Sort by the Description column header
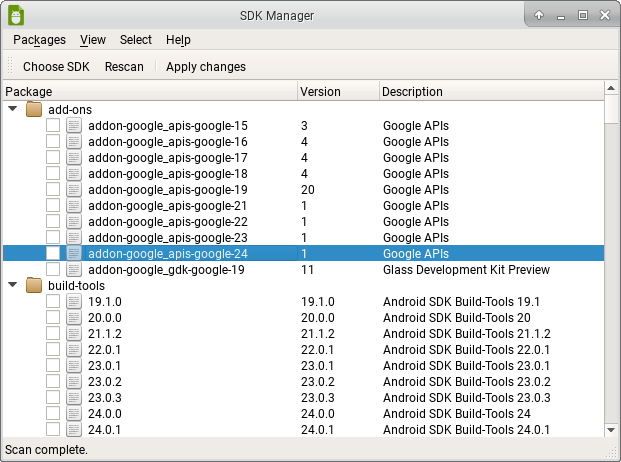The width and height of the screenshot is (621, 462). 491,91
